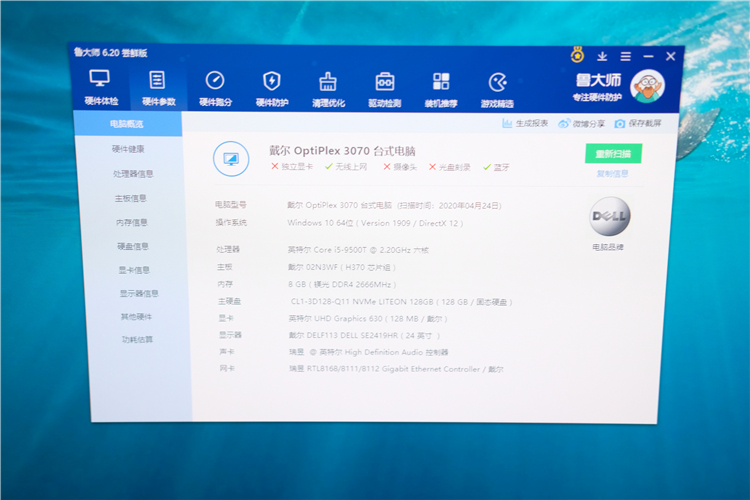Select 电脑概览 in sidebar

point(127,124)
